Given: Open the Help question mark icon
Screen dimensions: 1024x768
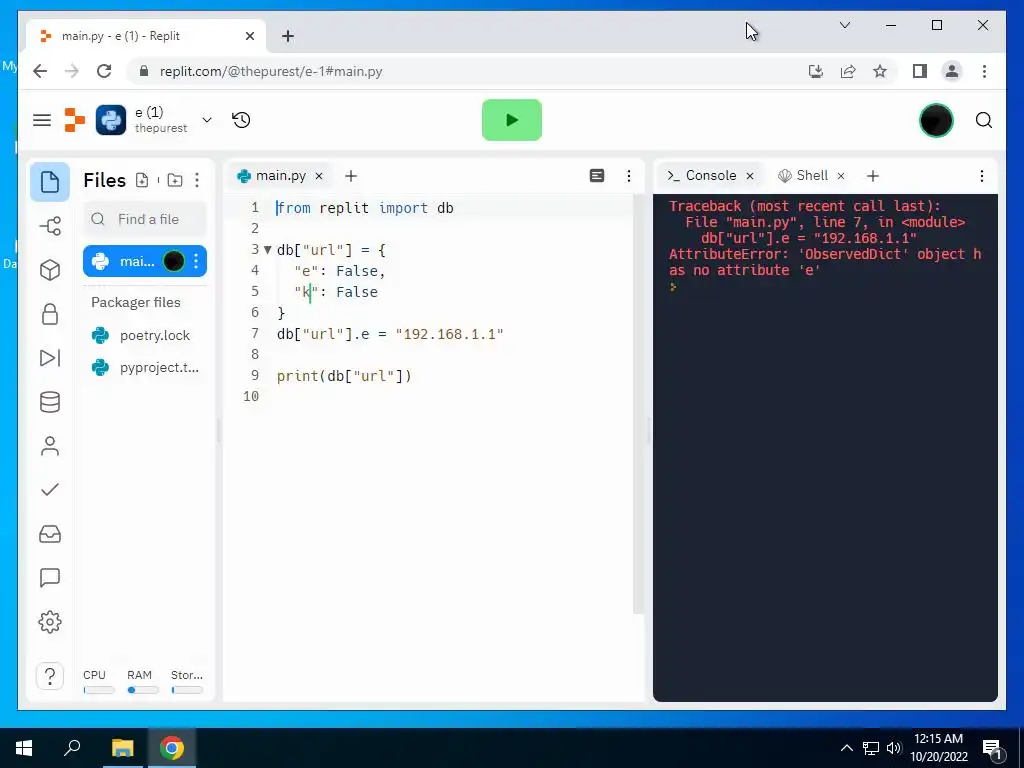Looking at the screenshot, I should [50, 676].
